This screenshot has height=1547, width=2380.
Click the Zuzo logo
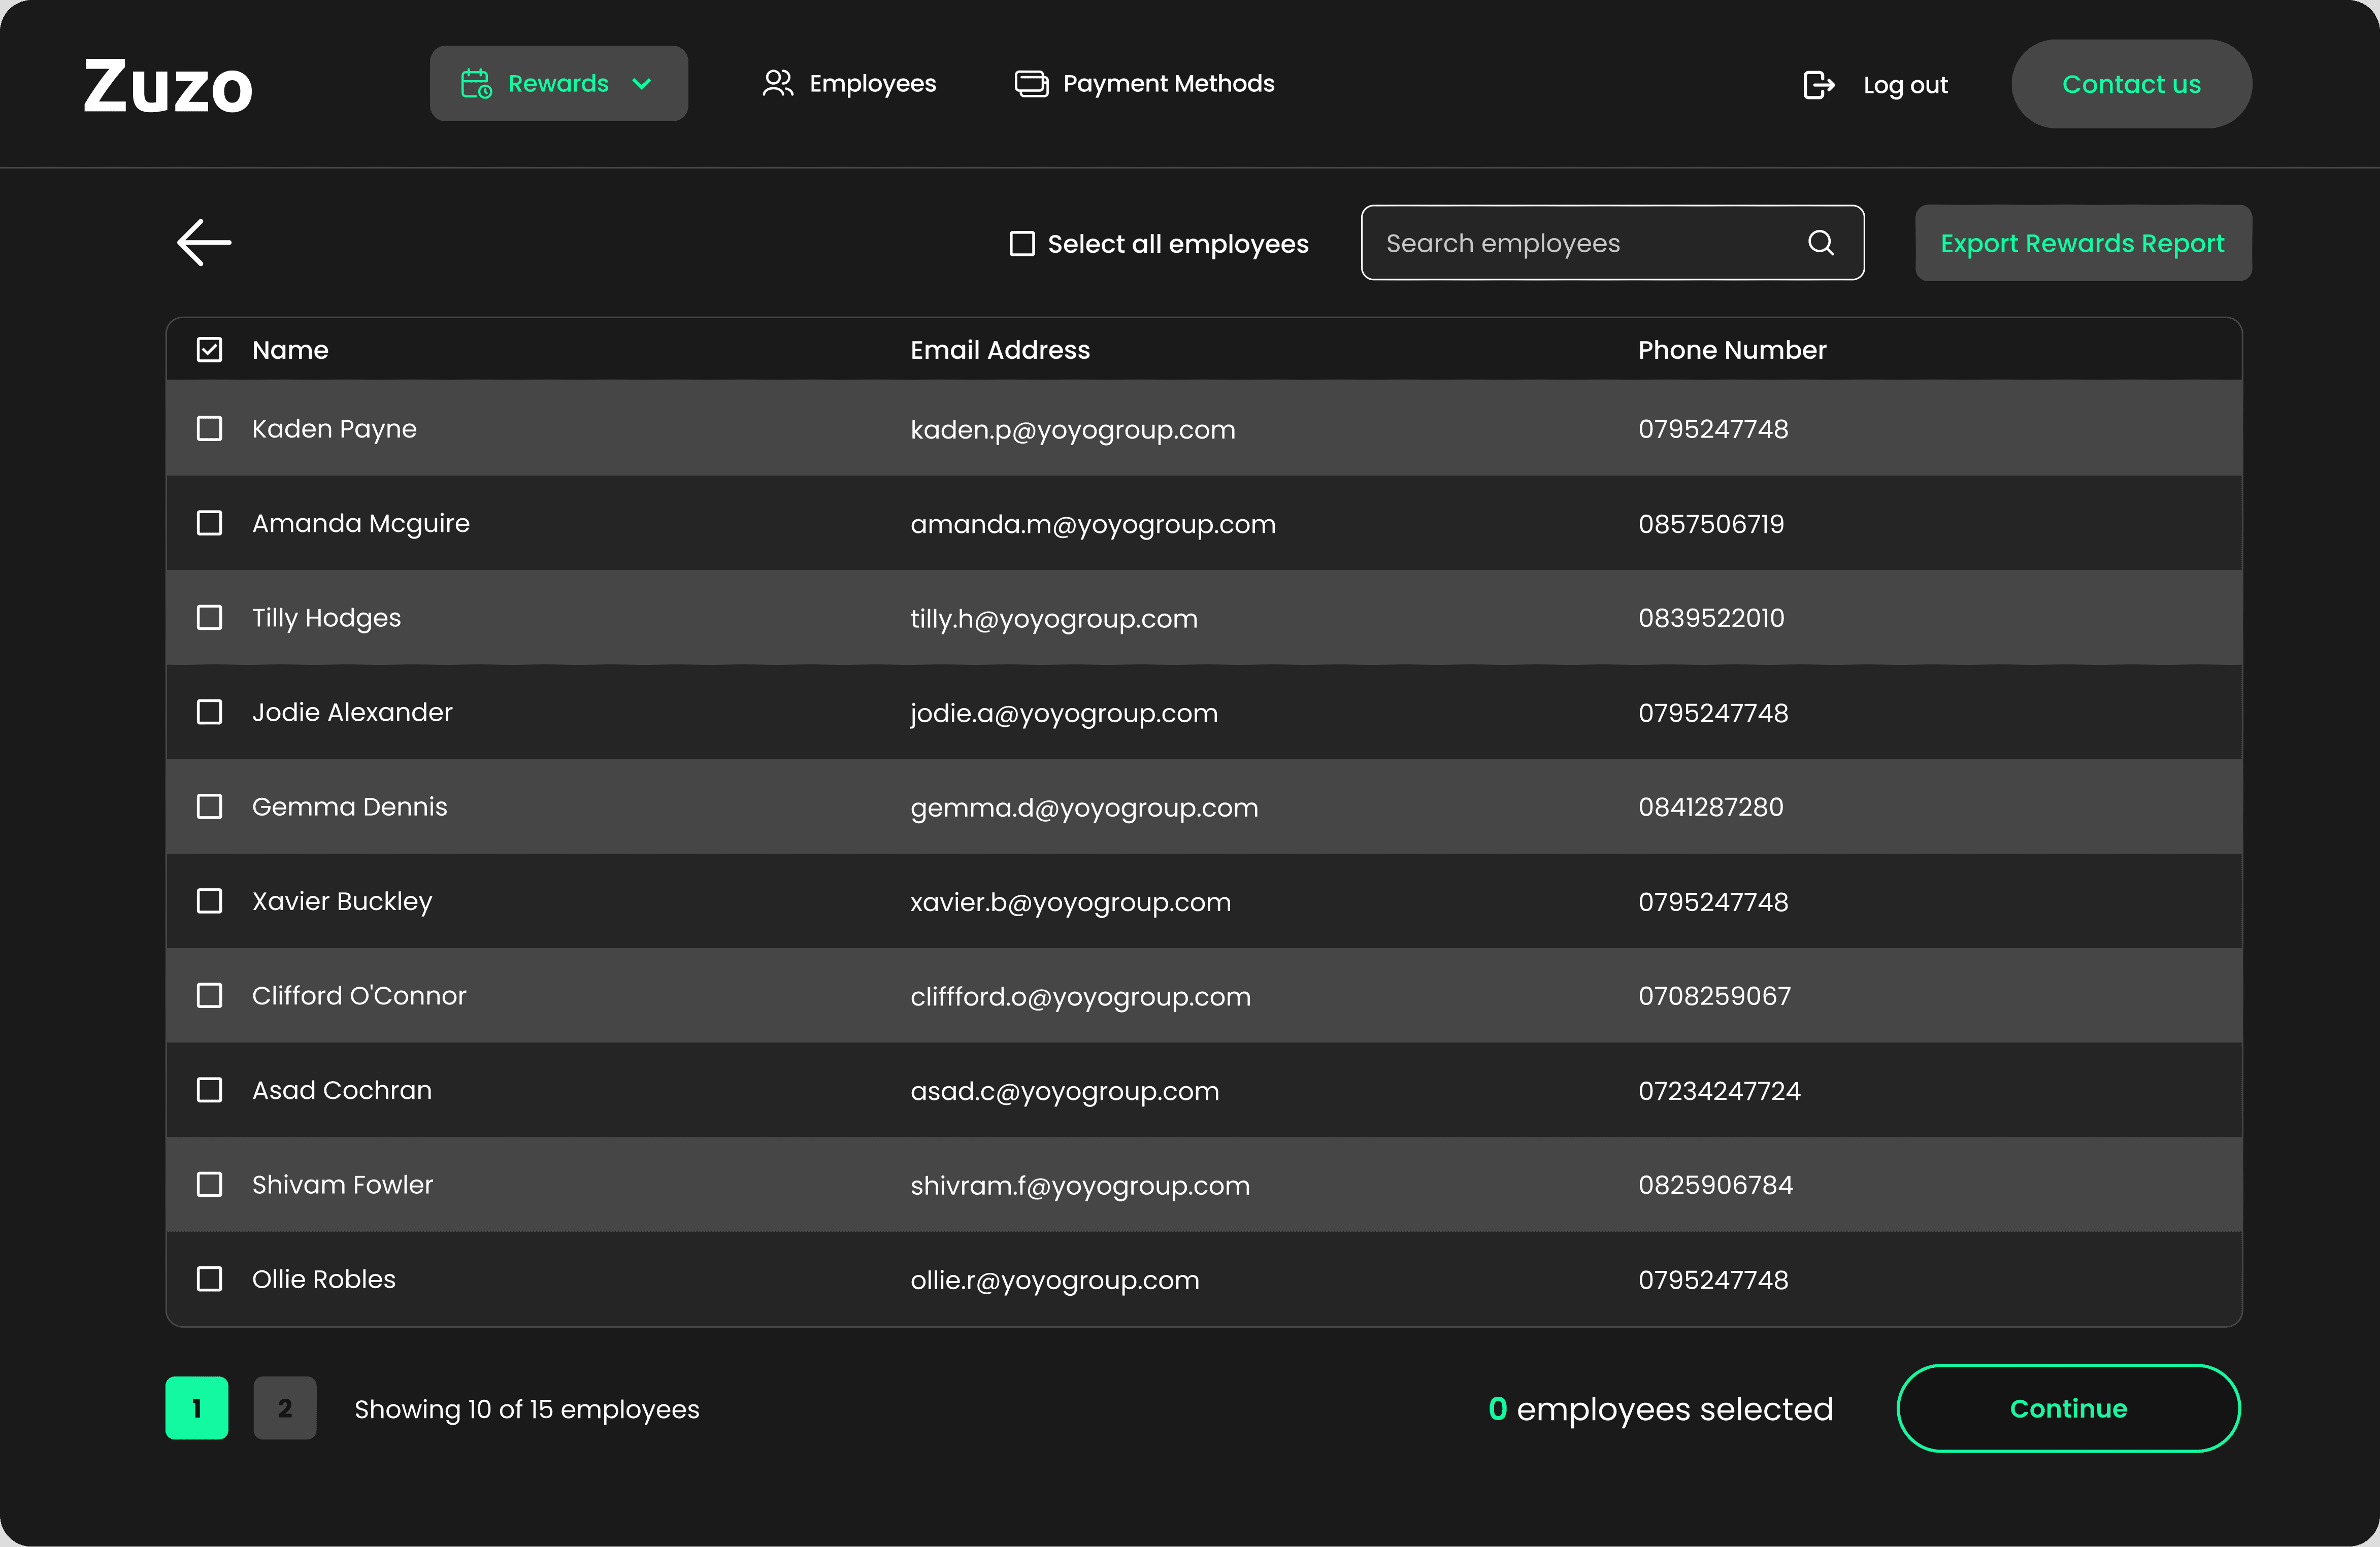168,86
